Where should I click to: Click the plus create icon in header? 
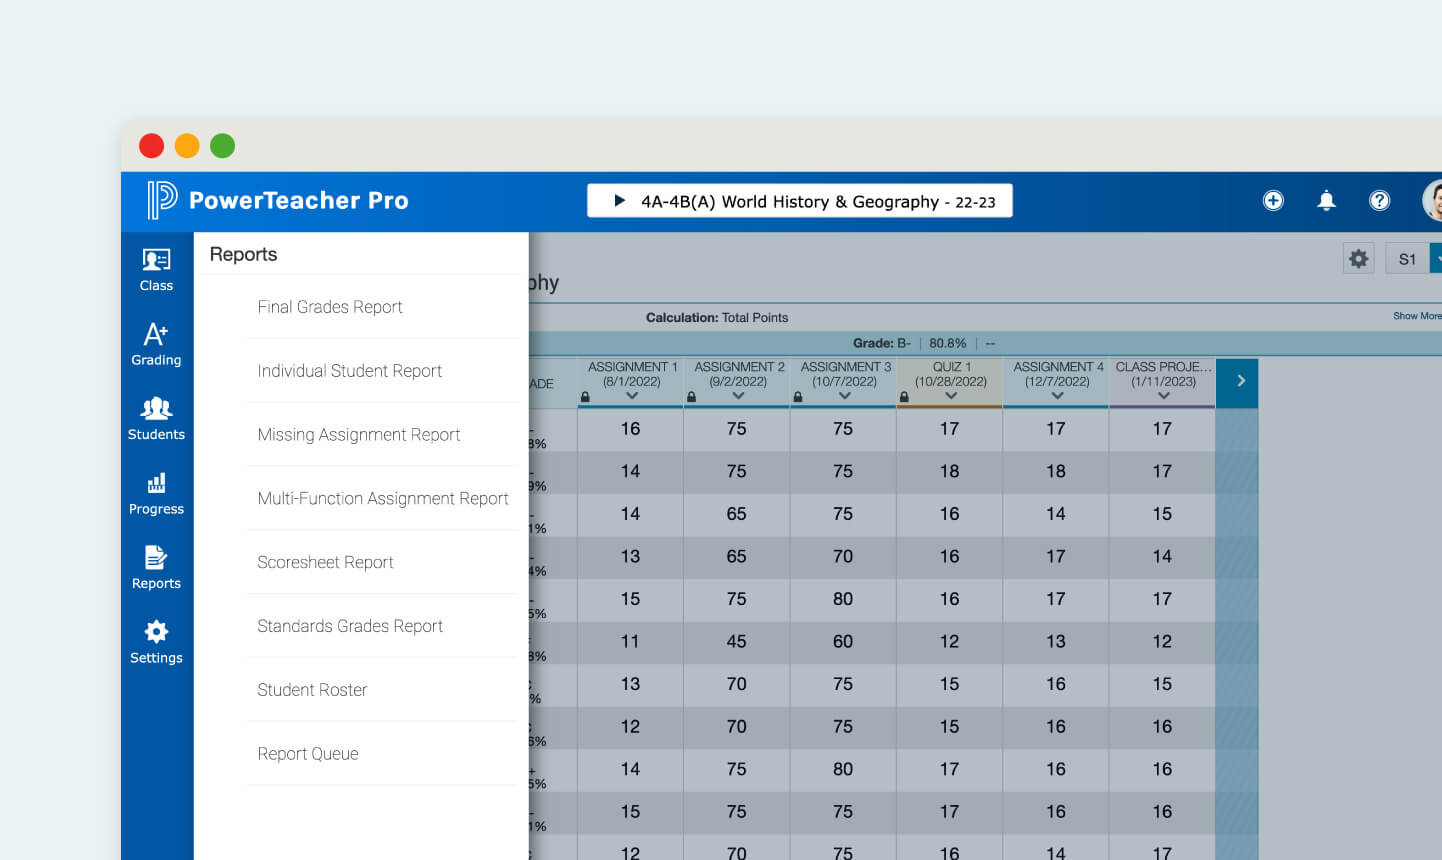1273,201
